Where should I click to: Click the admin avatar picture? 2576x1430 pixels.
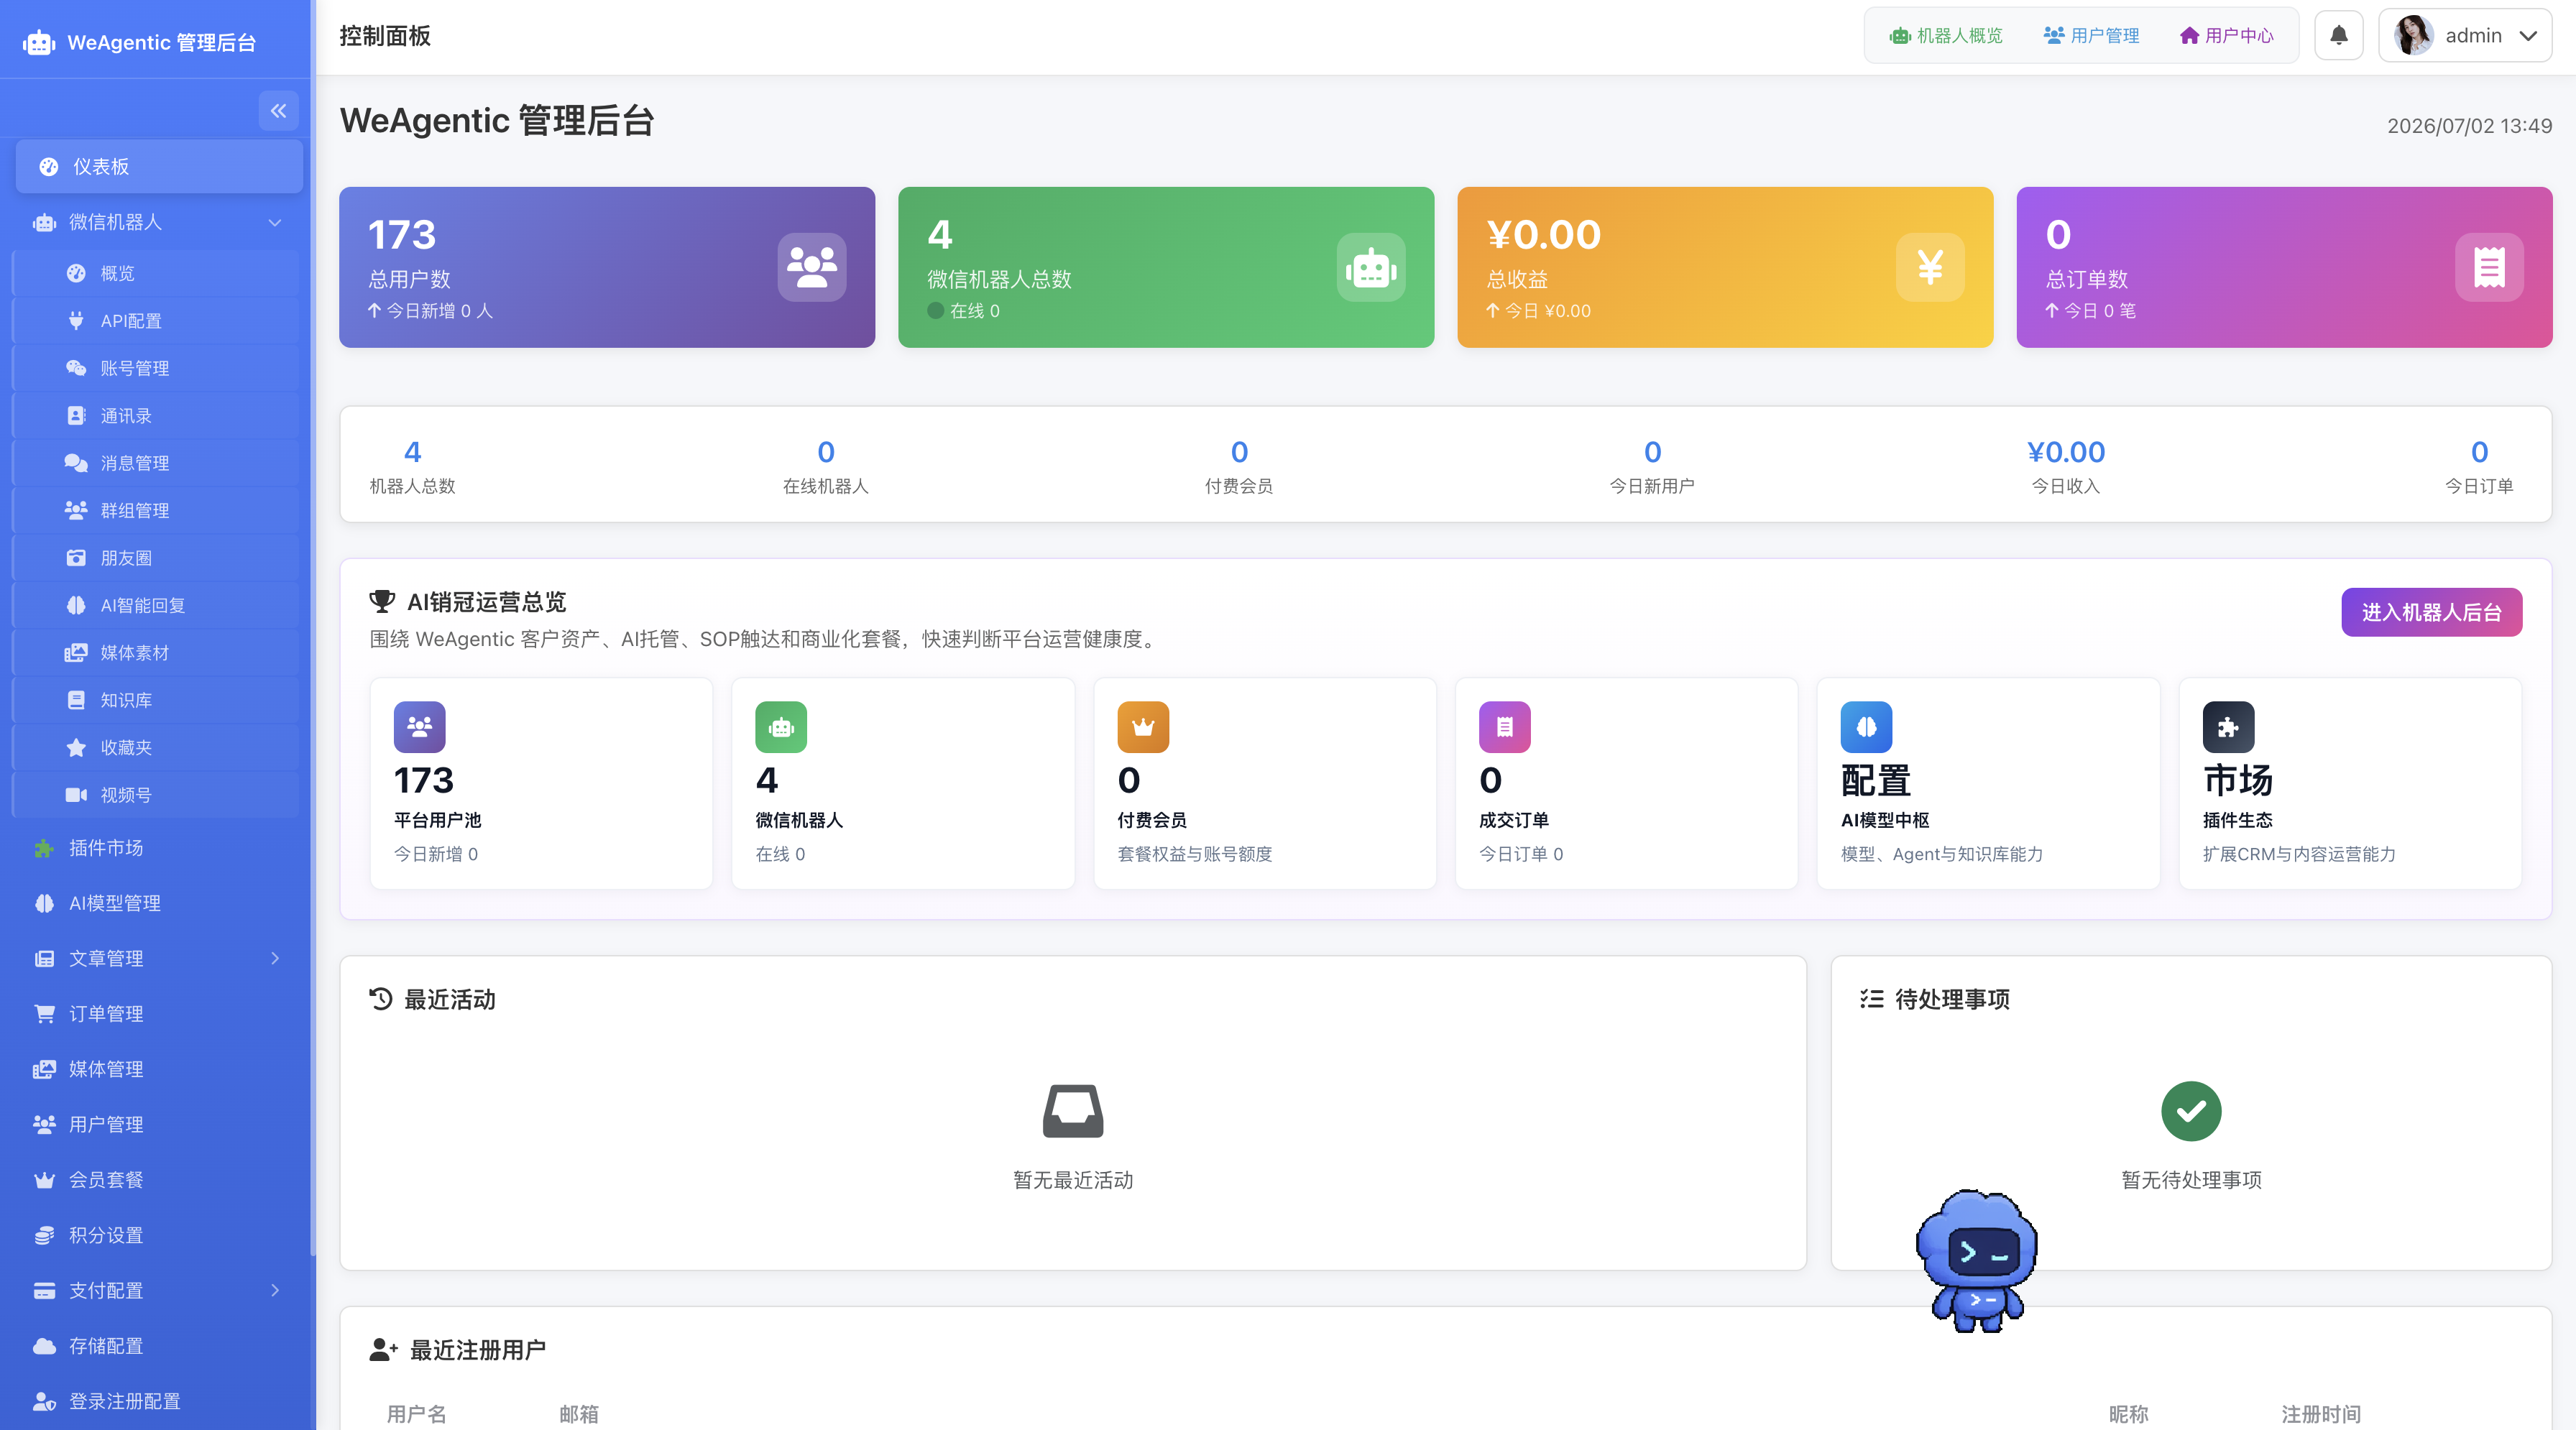[2413, 36]
